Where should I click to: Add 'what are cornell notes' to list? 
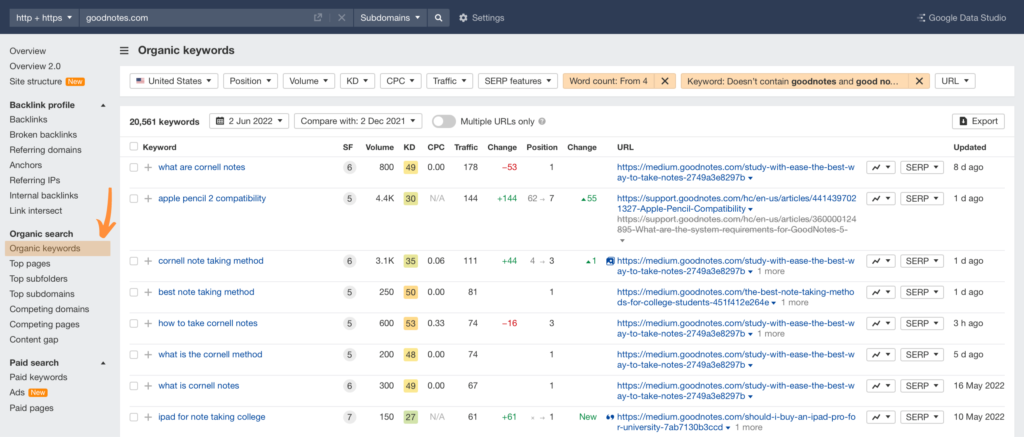148,167
